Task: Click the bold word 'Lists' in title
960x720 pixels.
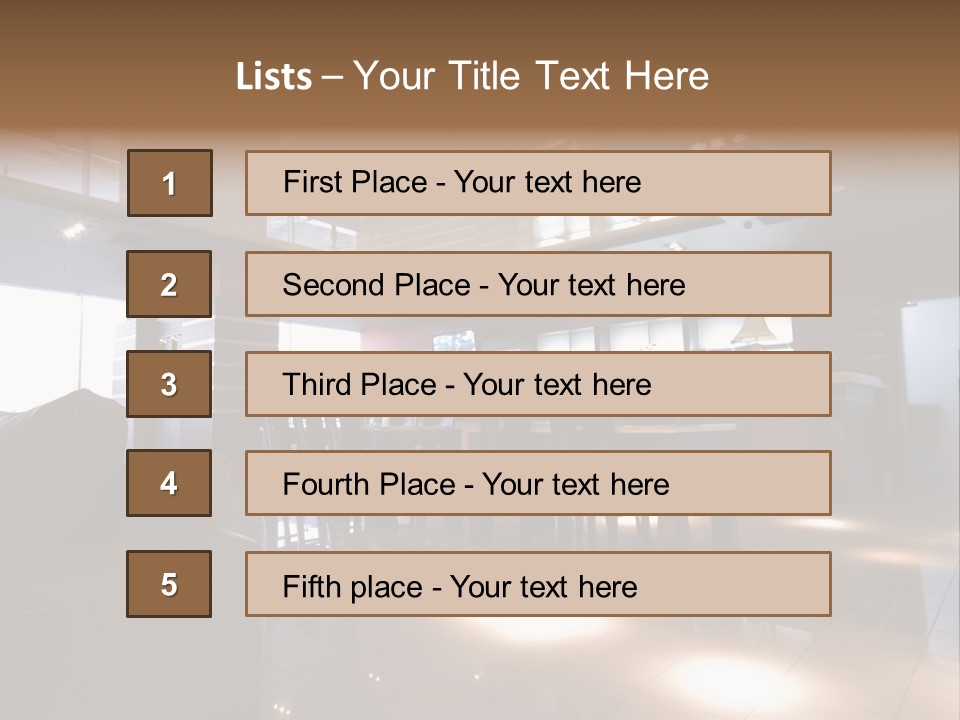Action: [x=274, y=76]
